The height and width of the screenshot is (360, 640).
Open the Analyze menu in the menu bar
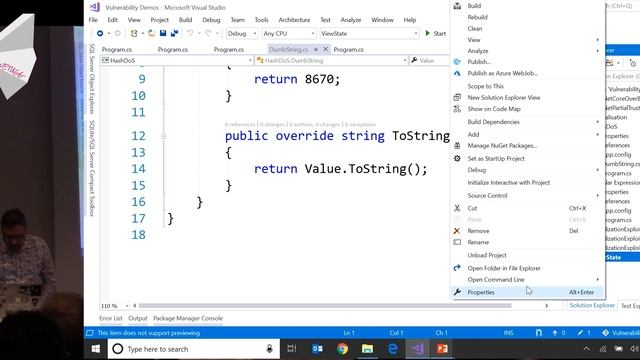tap(351, 20)
